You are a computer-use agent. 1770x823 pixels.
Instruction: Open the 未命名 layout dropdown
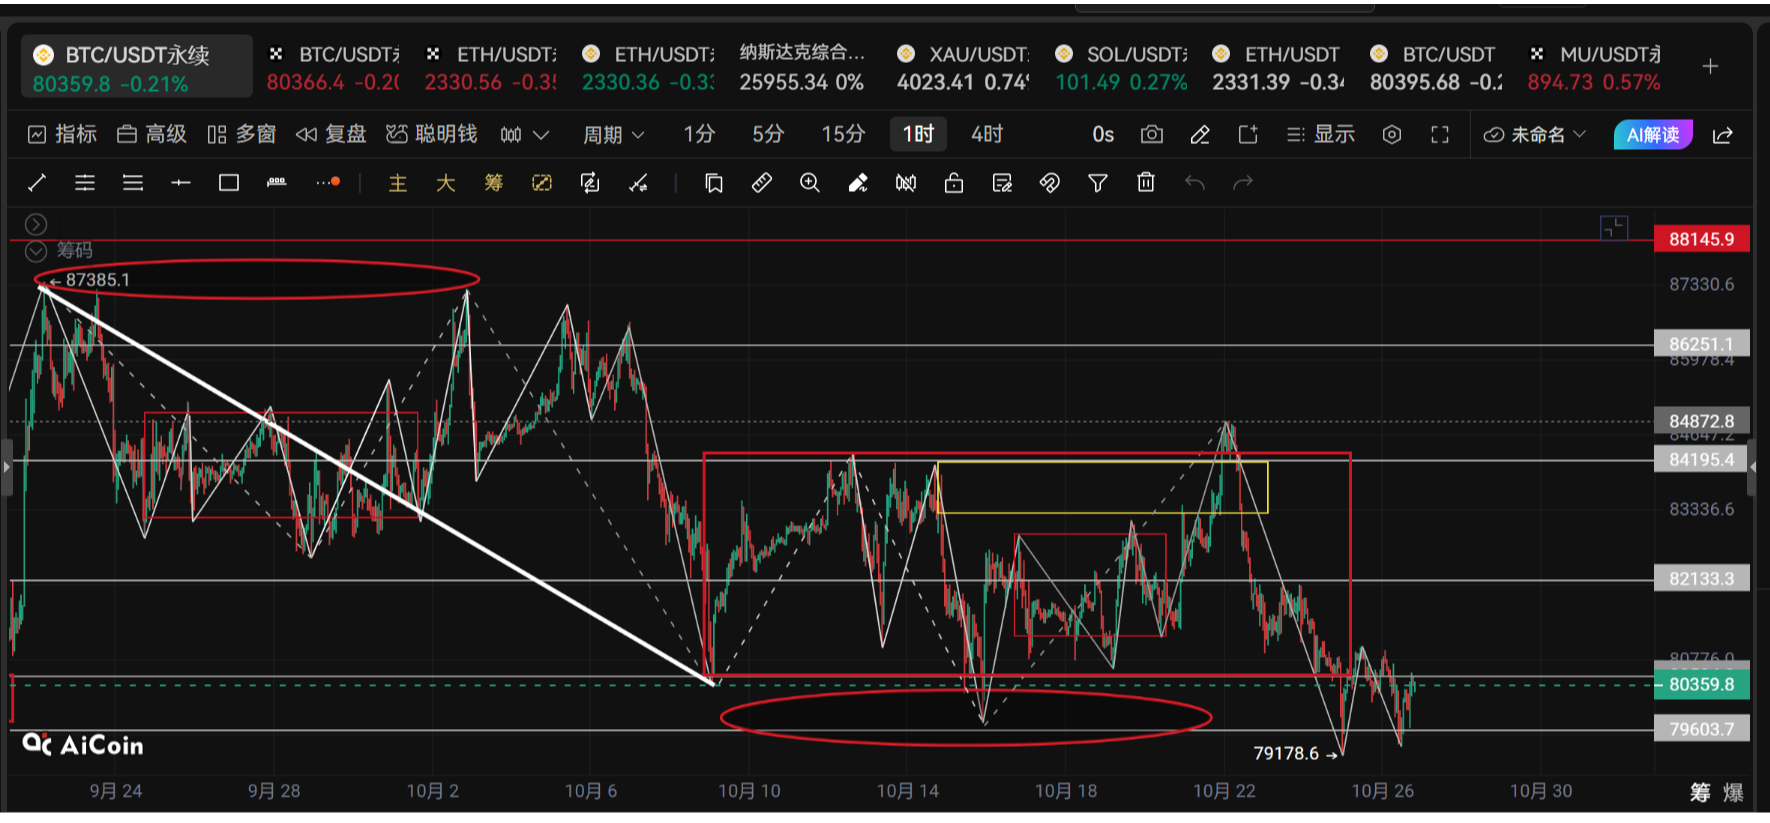1535,134
